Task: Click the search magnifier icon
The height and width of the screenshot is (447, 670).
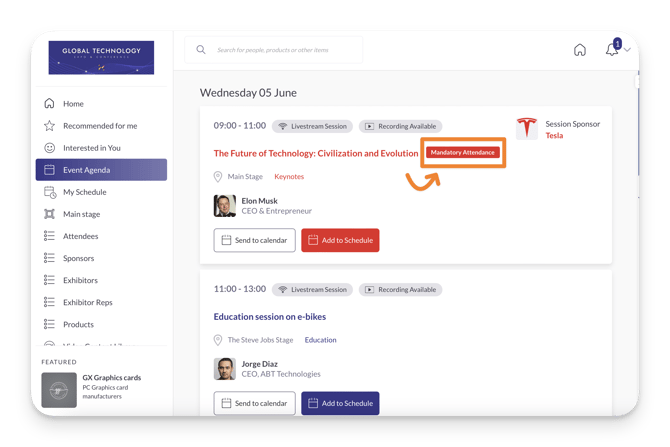Action: (x=201, y=49)
